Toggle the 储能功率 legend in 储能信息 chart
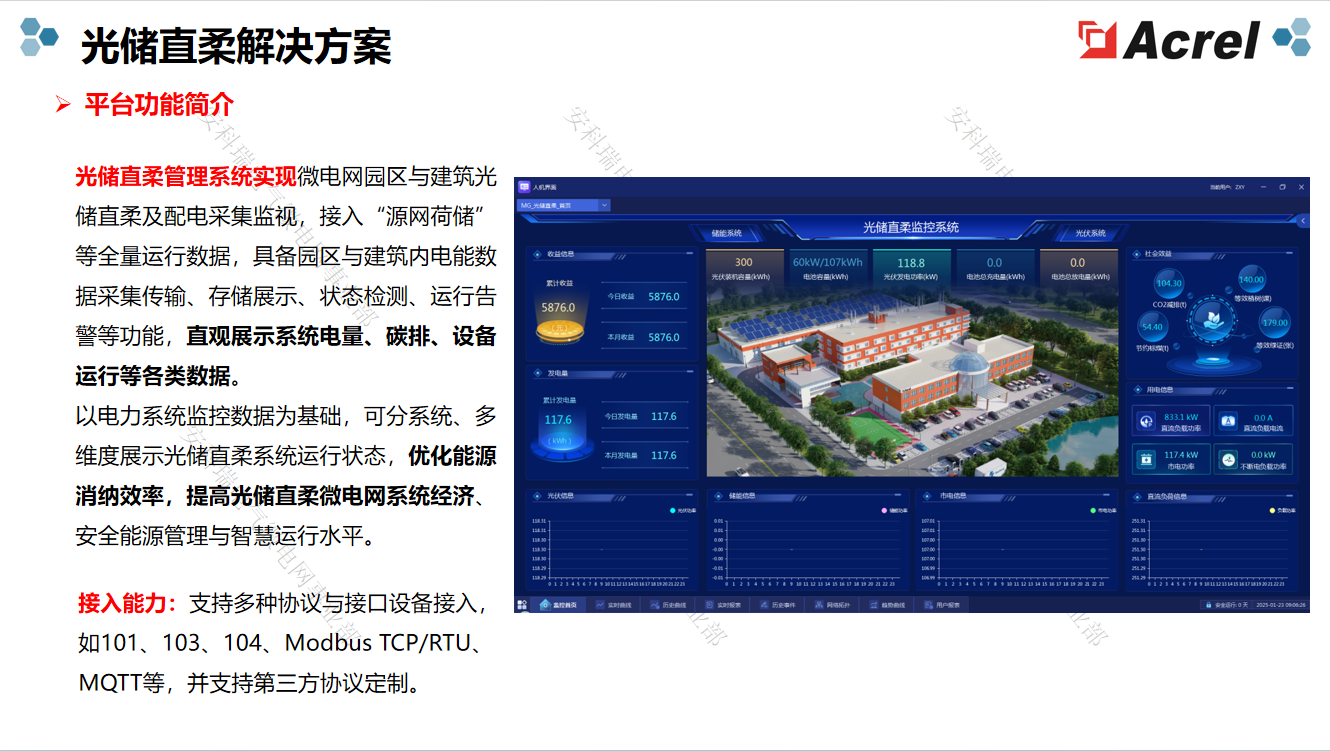Image resolution: width=1330 pixels, height=752 pixels. click(x=893, y=509)
